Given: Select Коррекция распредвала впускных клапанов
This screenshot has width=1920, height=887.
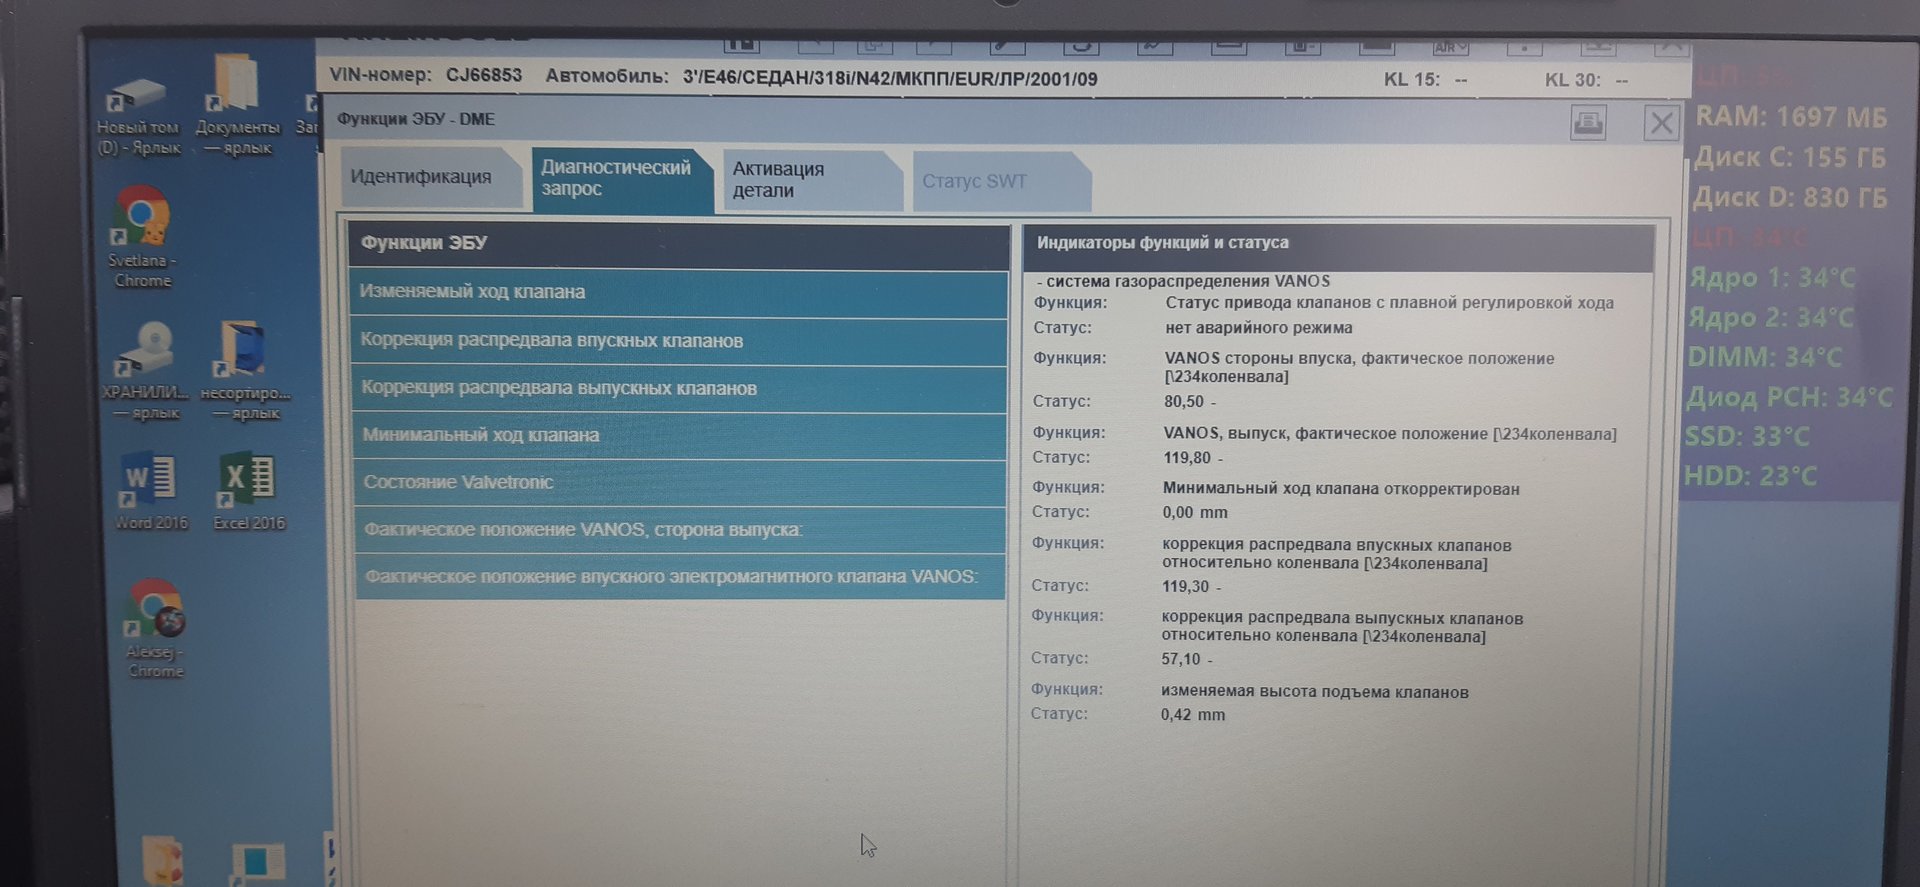Looking at the screenshot, I should click(679, 341).
